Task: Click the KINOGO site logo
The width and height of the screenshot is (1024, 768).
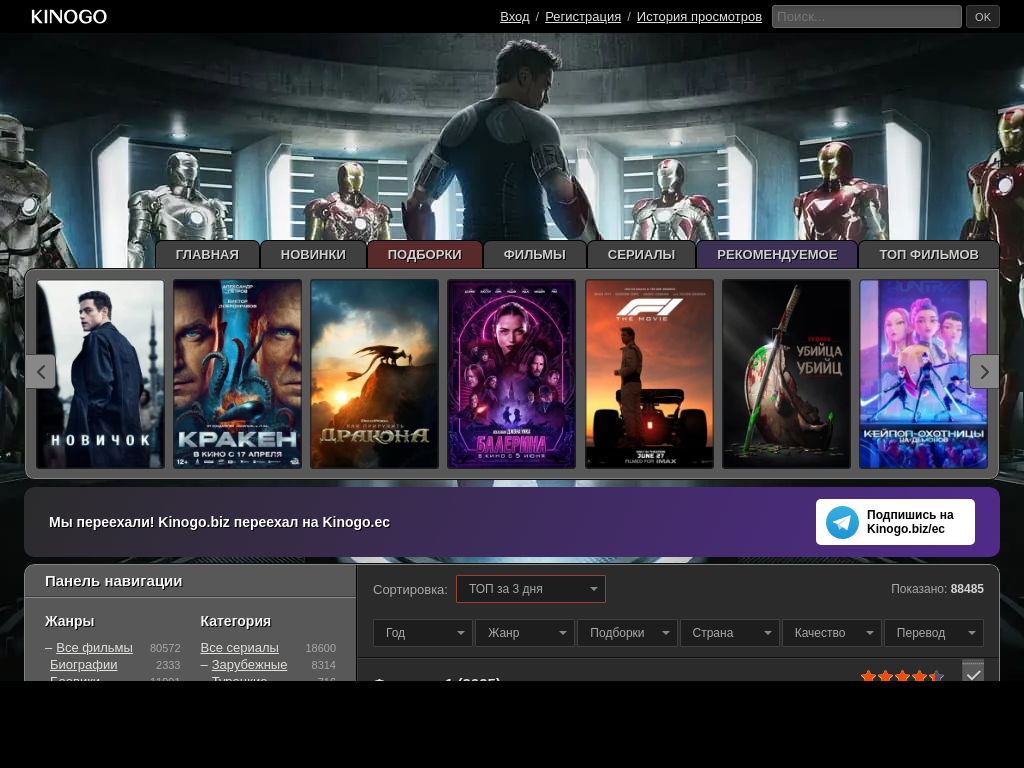Action: click(x=69, y=16)
